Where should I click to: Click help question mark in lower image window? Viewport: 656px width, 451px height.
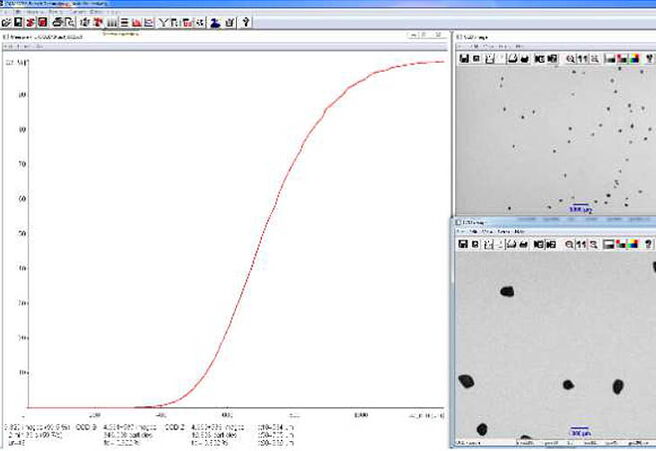tap(648, 244)
